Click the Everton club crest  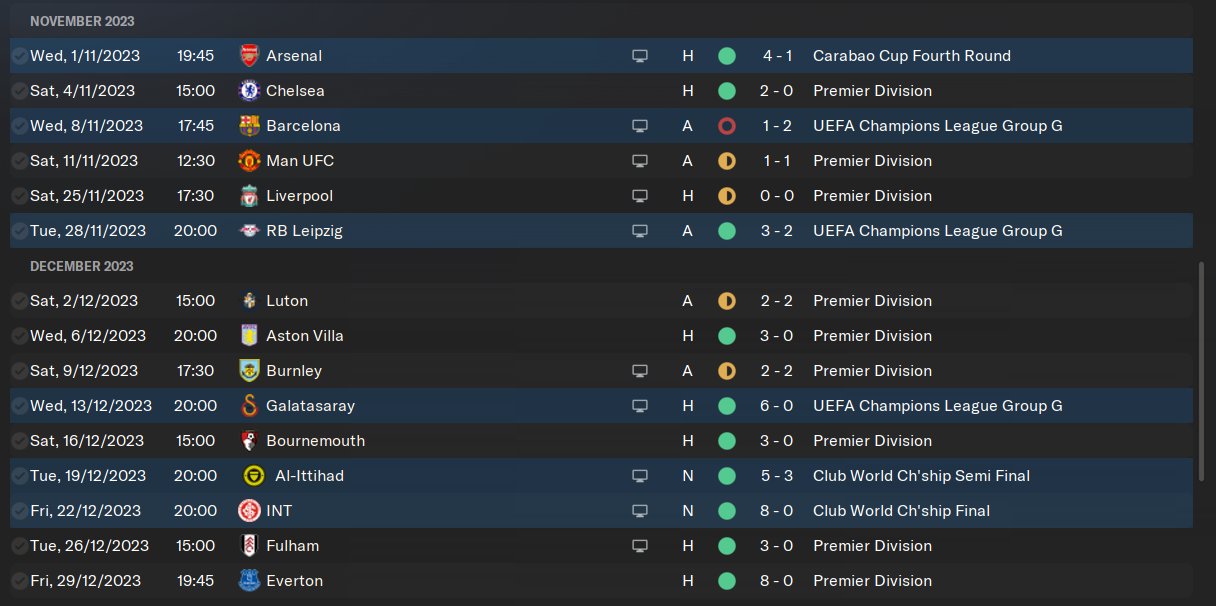pos(250,581)
